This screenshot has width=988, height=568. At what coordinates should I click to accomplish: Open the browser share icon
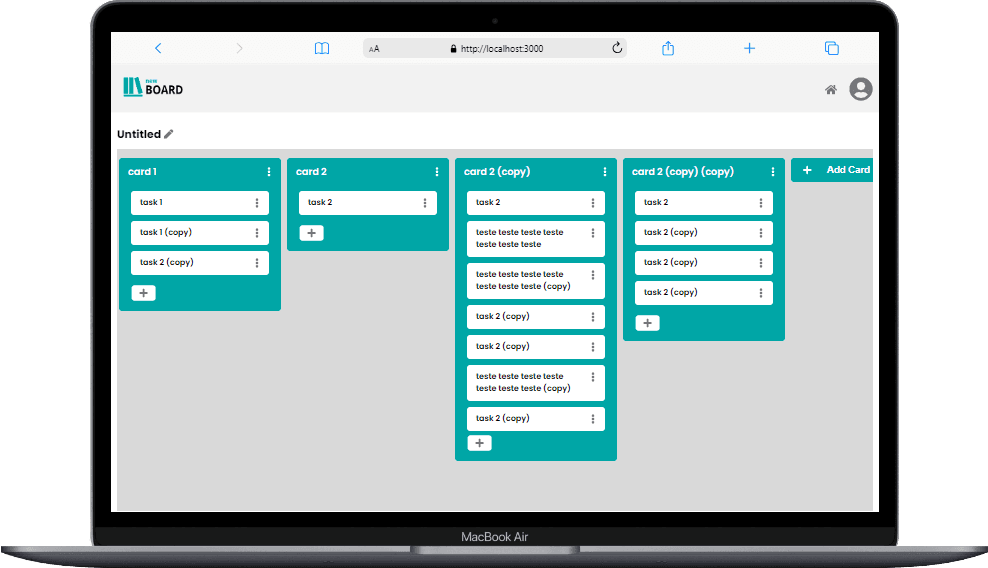coord(668,48)
